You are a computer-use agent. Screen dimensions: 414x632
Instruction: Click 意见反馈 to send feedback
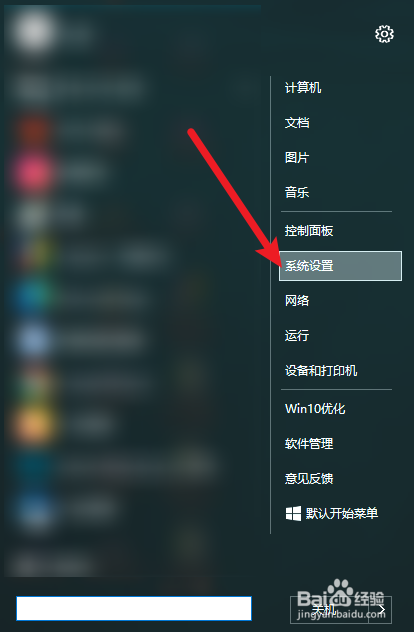[309, 478]
